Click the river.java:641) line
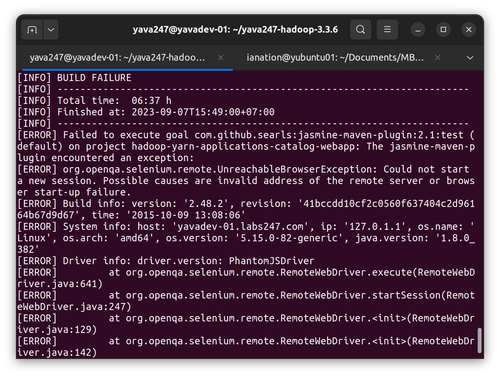This screenshot has height=377, width=500. pyautogui.click(x=60, y=284)
